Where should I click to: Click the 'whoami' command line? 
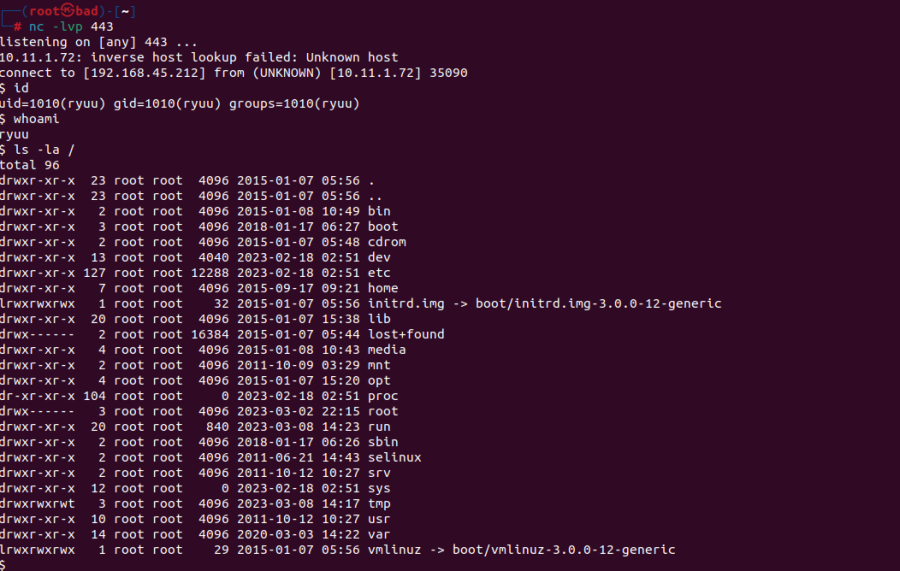click(x=29, y=119)
